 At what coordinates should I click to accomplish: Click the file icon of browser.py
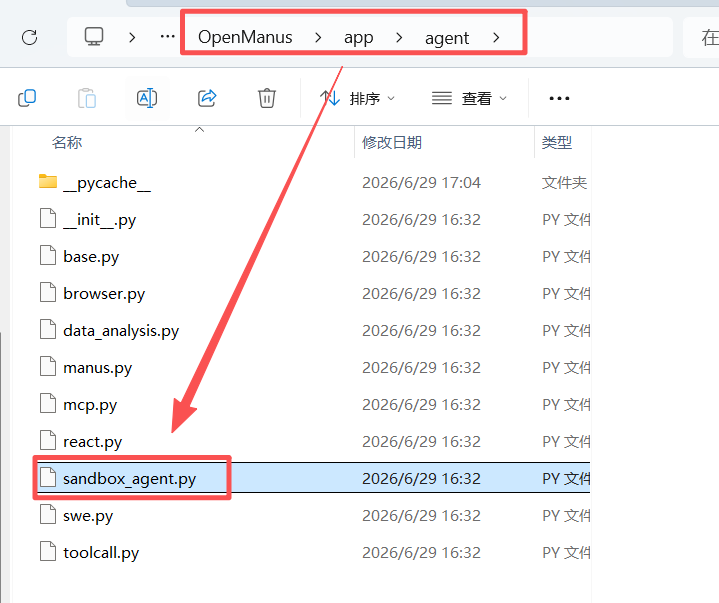[48, 292]
